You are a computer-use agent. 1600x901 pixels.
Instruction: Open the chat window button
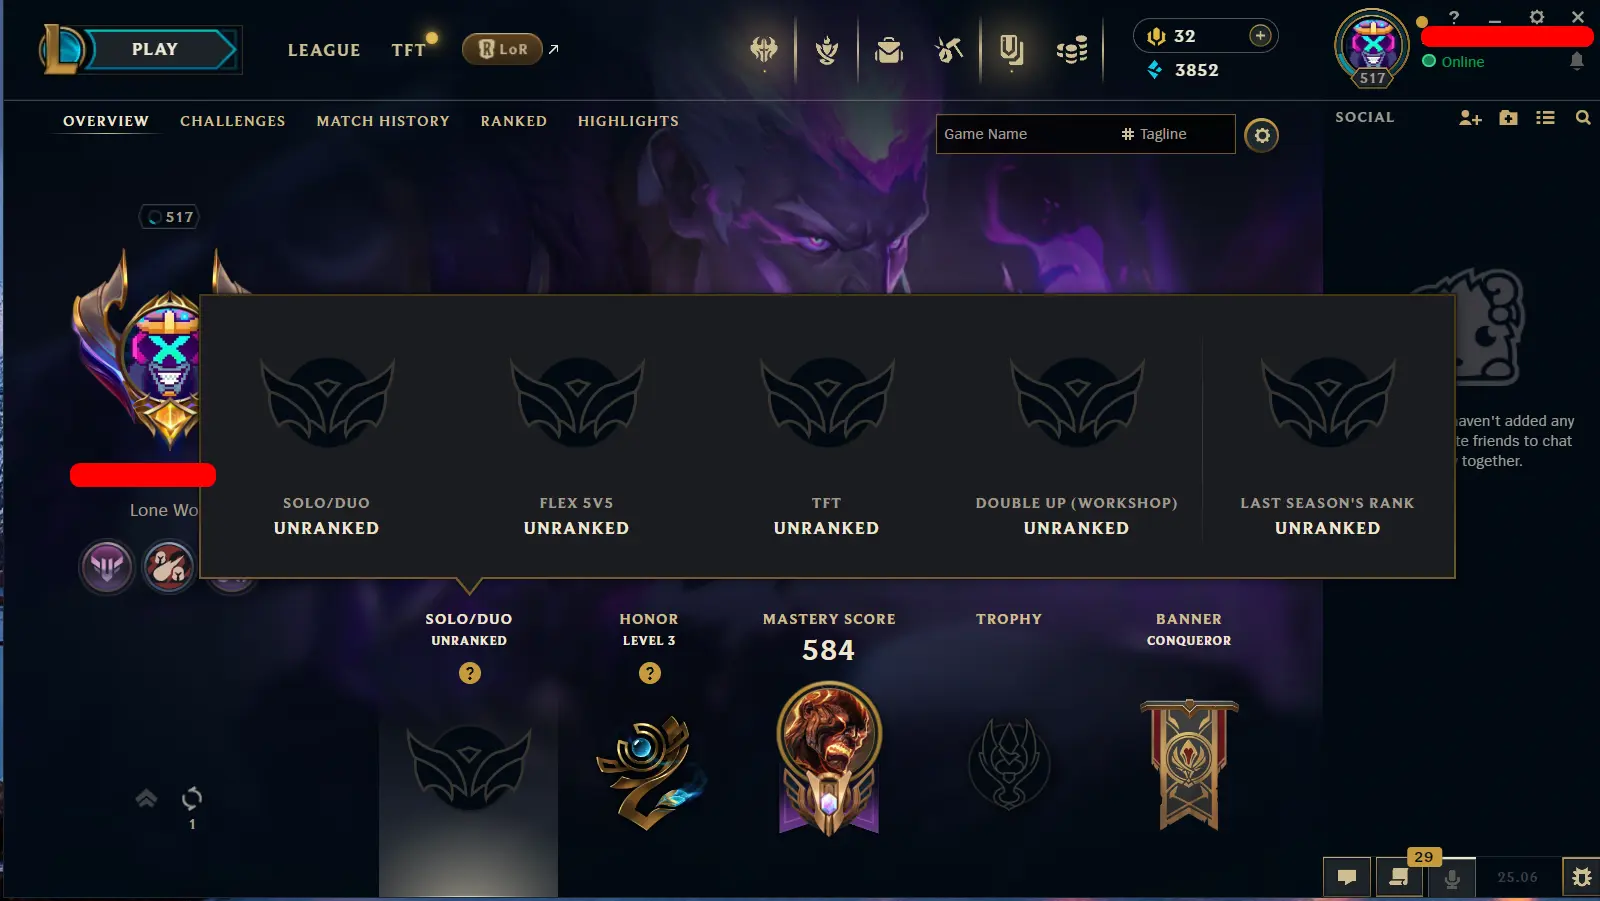(x=1347, y=877)
